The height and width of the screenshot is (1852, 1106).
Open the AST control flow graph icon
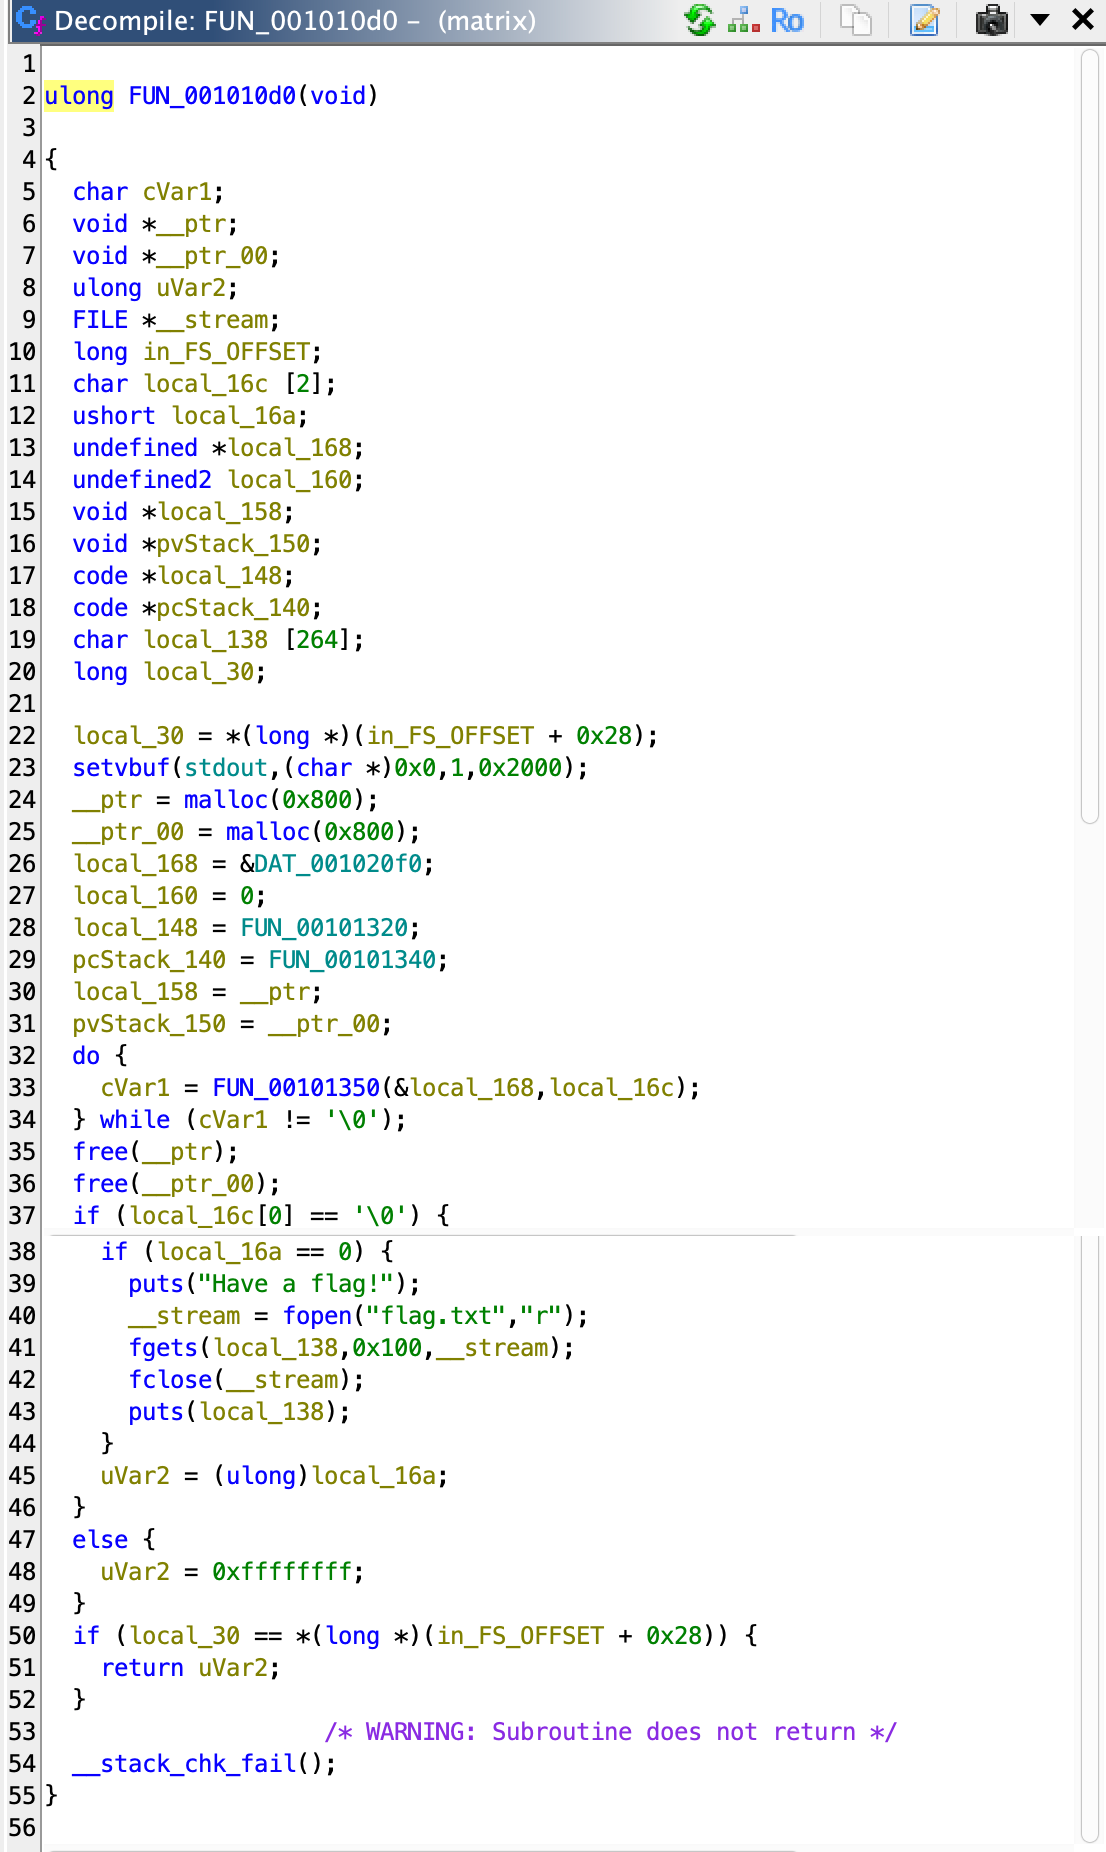click(x=743, y=20)
